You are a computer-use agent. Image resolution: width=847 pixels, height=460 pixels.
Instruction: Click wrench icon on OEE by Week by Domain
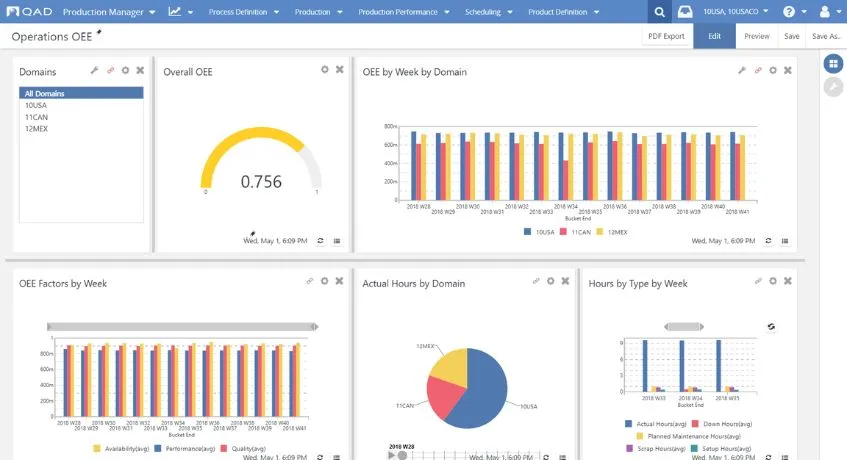pyautogui.click(x=742, y=70)
